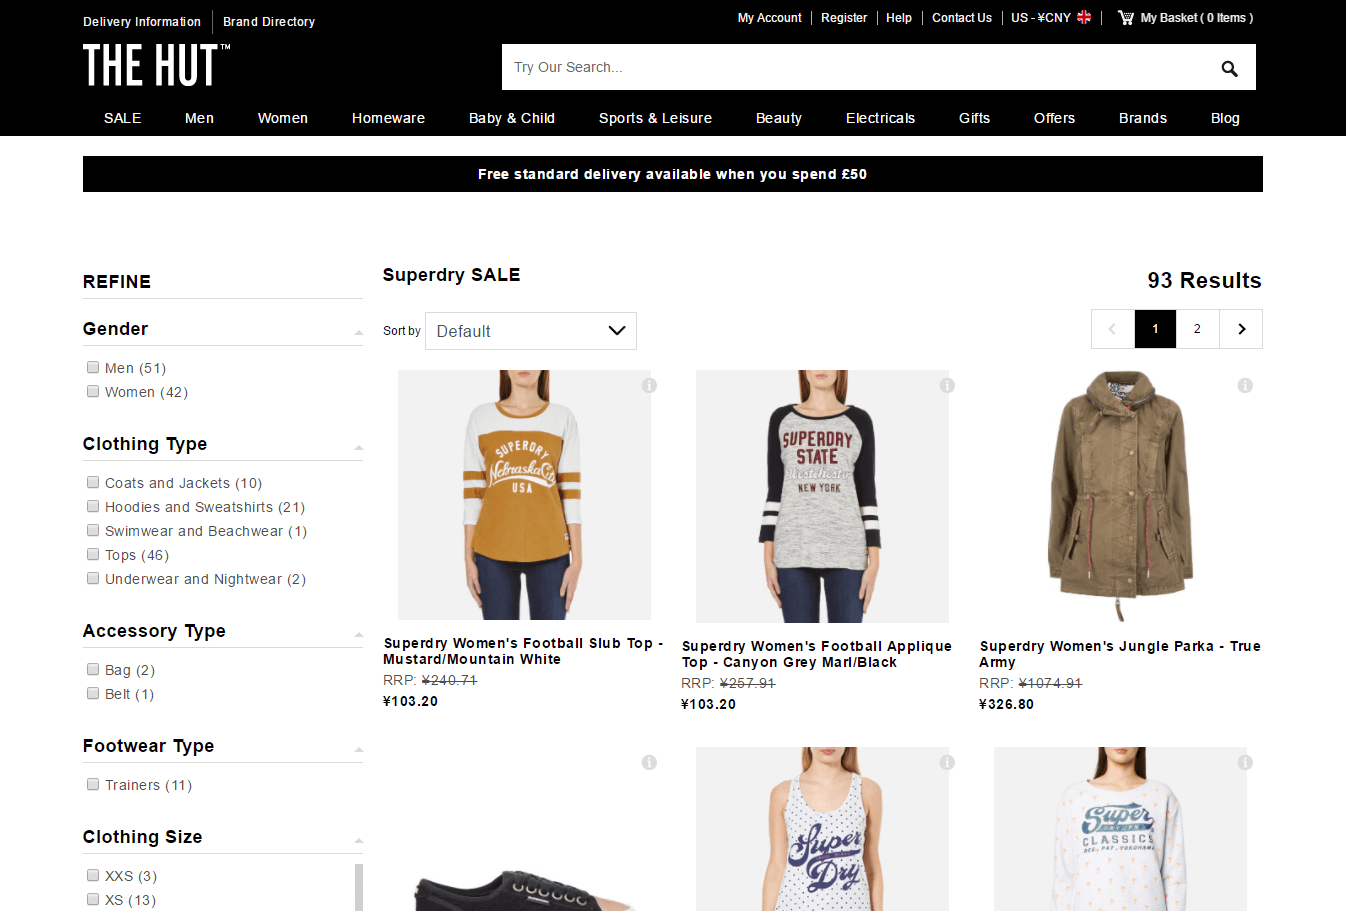Check the XS size filter

click(93, 899)
